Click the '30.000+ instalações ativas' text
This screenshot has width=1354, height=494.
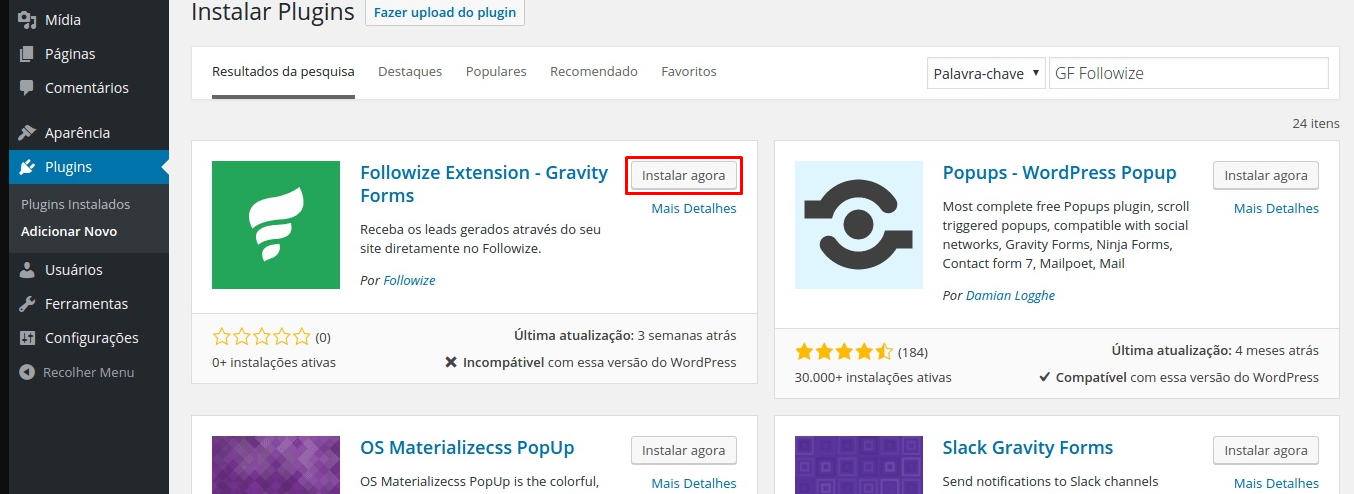pos(873,377)
